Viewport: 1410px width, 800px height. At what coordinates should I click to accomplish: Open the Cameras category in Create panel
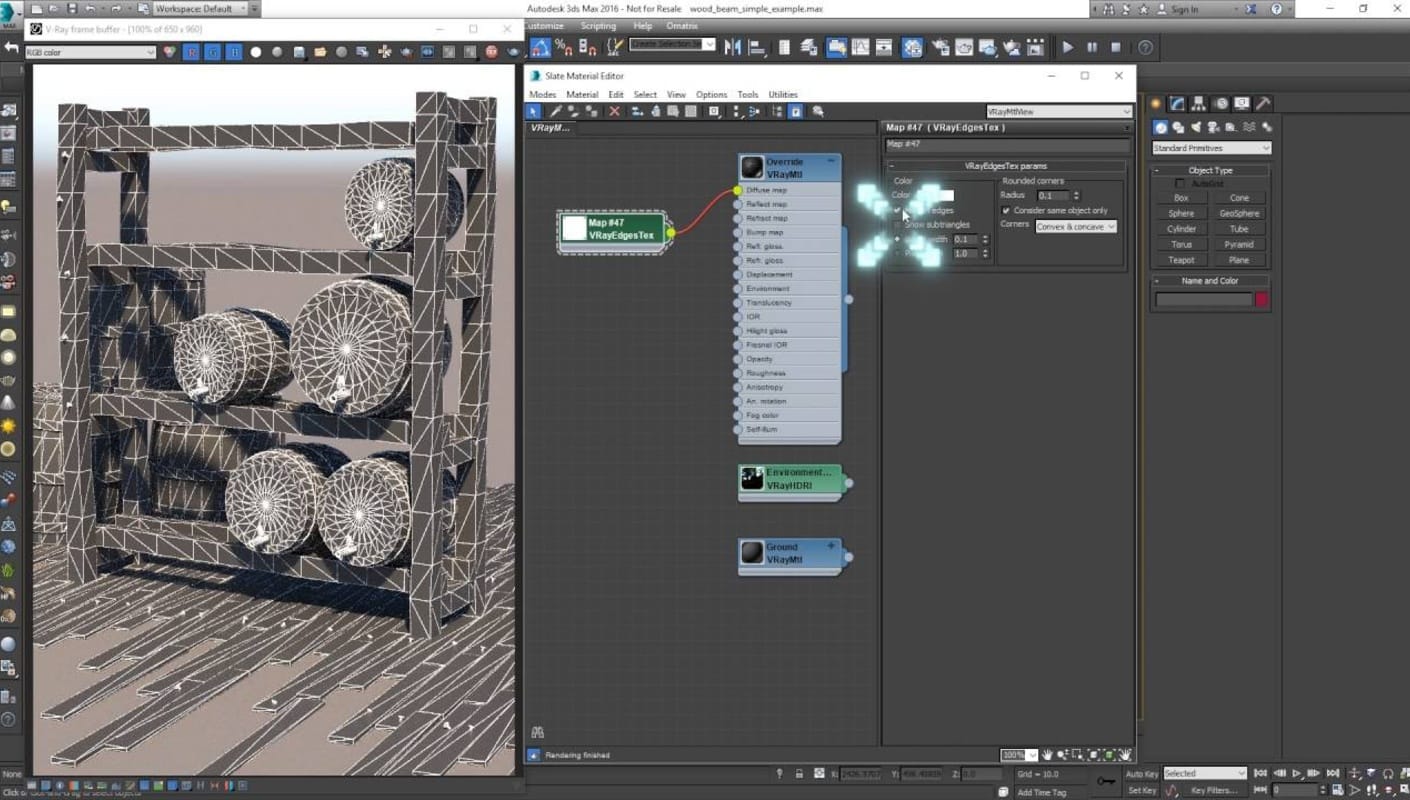coord(1213,128)
